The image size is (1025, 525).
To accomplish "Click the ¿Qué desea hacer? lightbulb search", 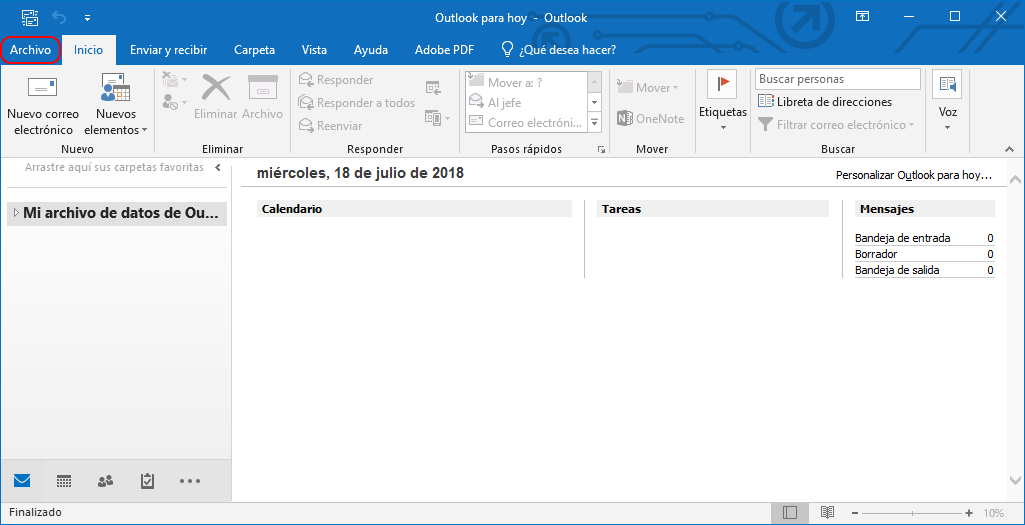I will 558,50.
